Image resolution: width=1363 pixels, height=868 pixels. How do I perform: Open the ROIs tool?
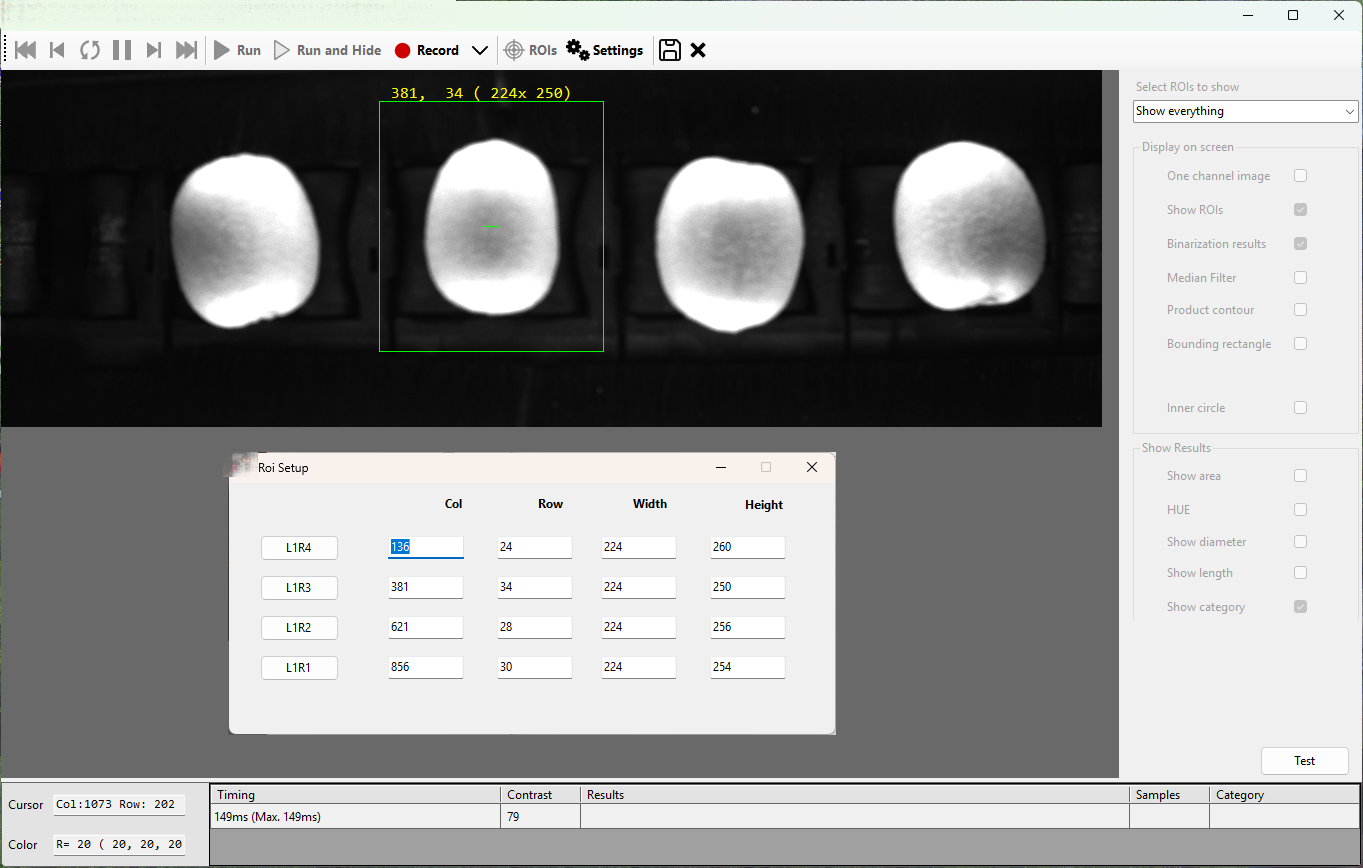pyautogui.click(x=531, y=50)
